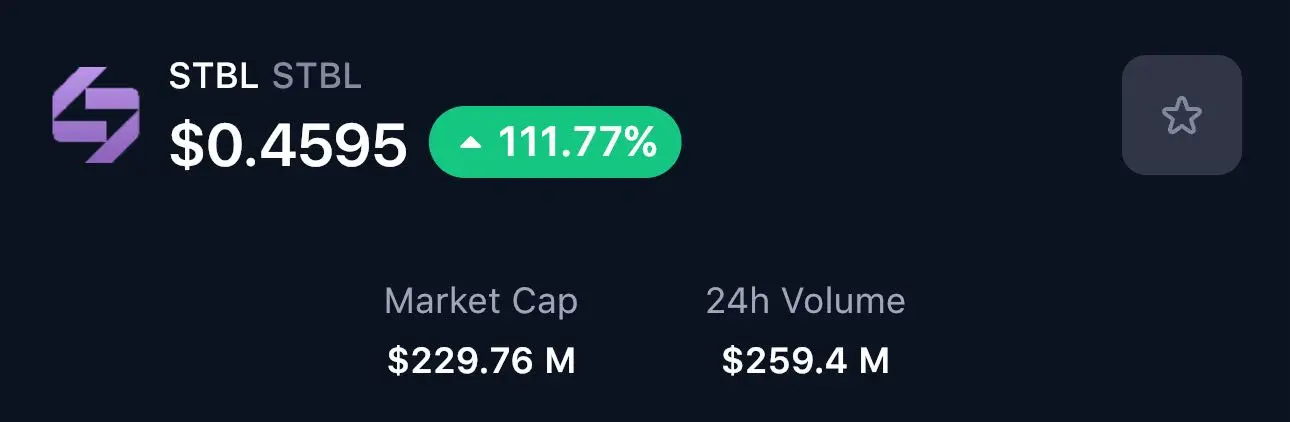The width and height of the screenshot is (1290, 422).
Task: Click the green 111.77% change badge
Action: 555,142
